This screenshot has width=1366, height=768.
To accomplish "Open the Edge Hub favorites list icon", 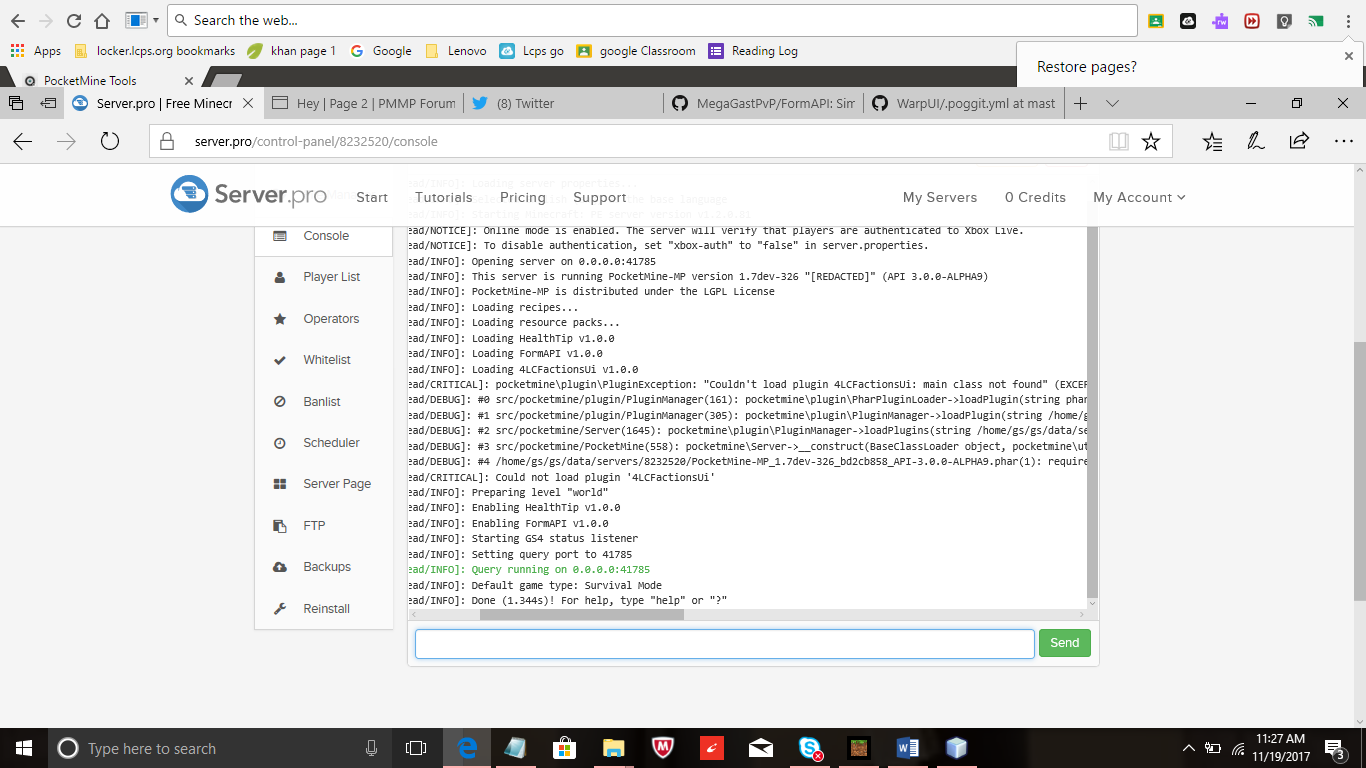I will point(1213,142).
